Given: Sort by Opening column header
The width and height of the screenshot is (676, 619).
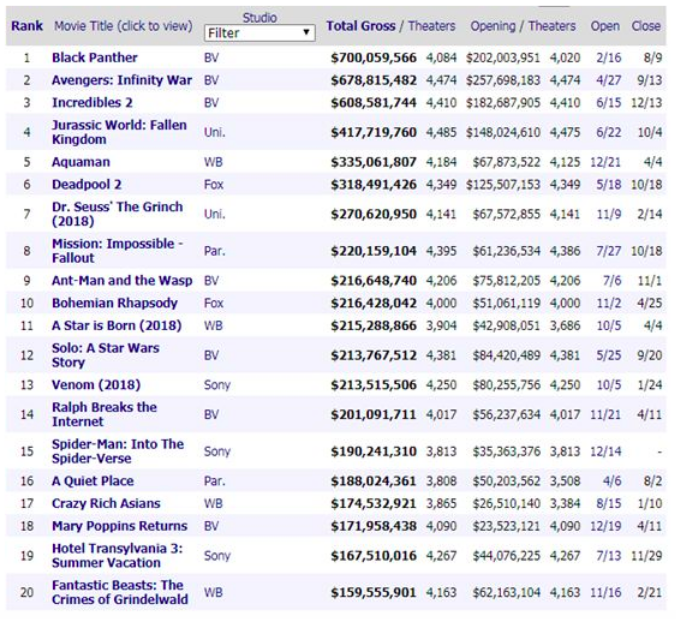Looking at the screenshot, I should (493, 26).
